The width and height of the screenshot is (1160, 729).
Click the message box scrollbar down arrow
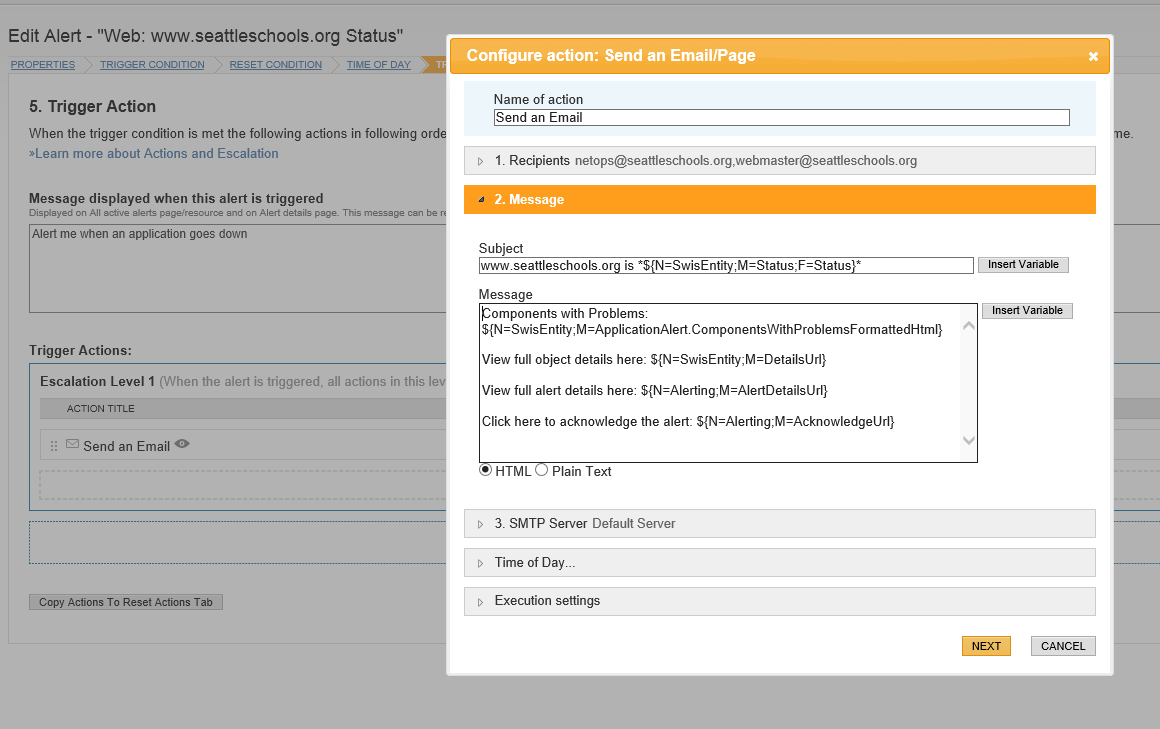pyautogui.click(x=968, y=440)
